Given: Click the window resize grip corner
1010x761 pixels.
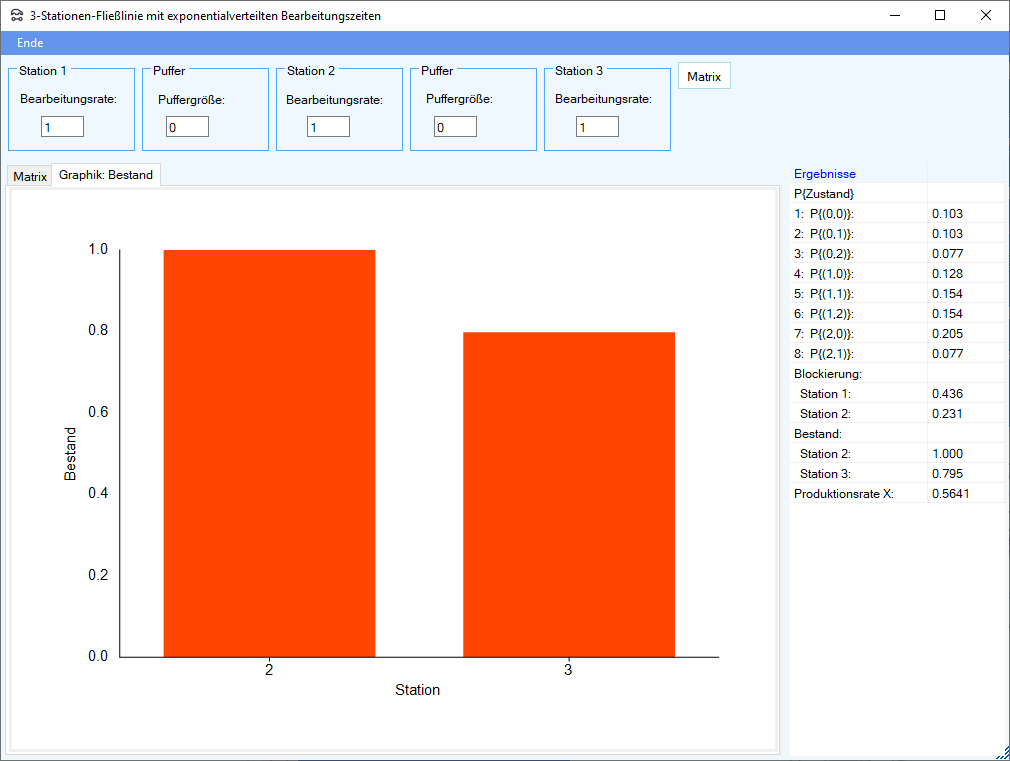Looking at the screenshot, I should pyautogui.click(x=1002, y=753).
